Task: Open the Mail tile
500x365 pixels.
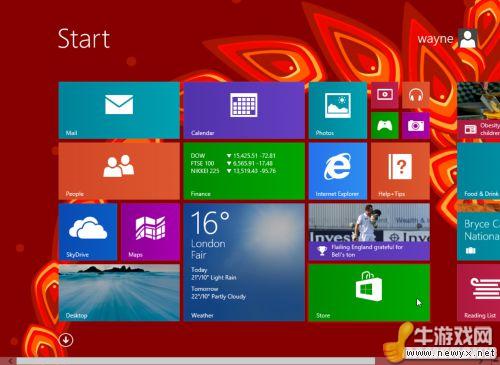Action: [x=119, y=110]
